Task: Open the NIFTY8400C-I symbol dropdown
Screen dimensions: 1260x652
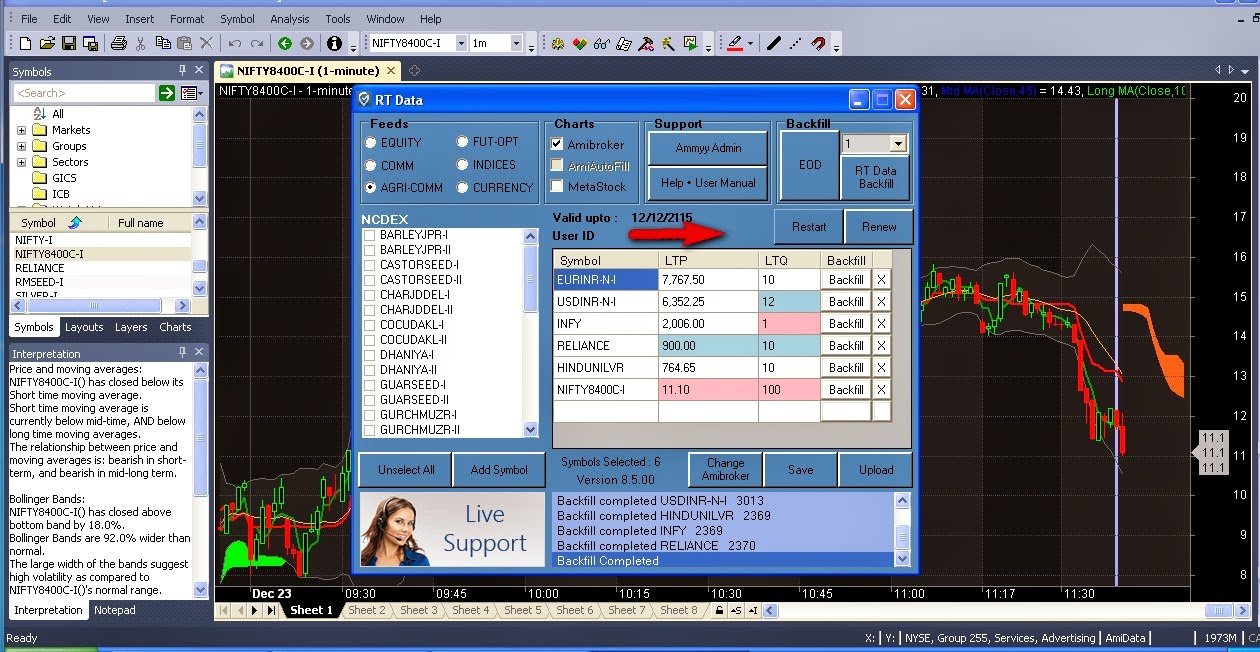Action: [x=461, y=44]
